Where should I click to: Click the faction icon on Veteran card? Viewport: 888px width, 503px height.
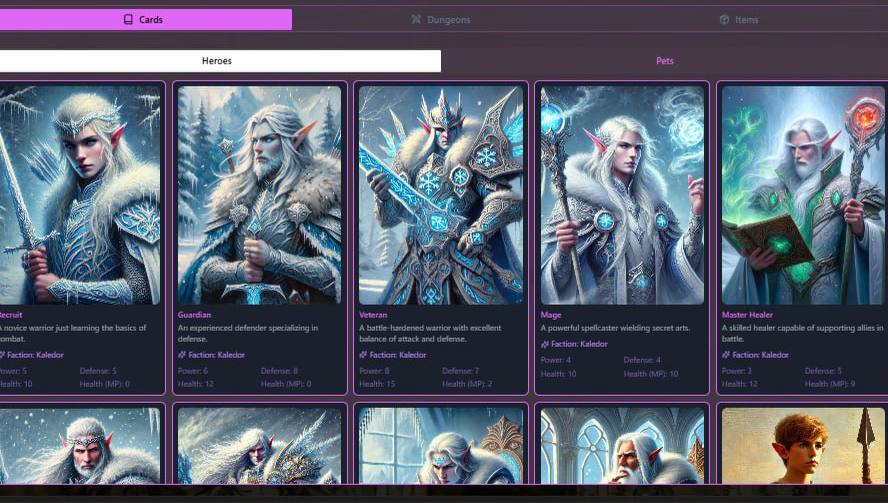(x=364, y=355)
